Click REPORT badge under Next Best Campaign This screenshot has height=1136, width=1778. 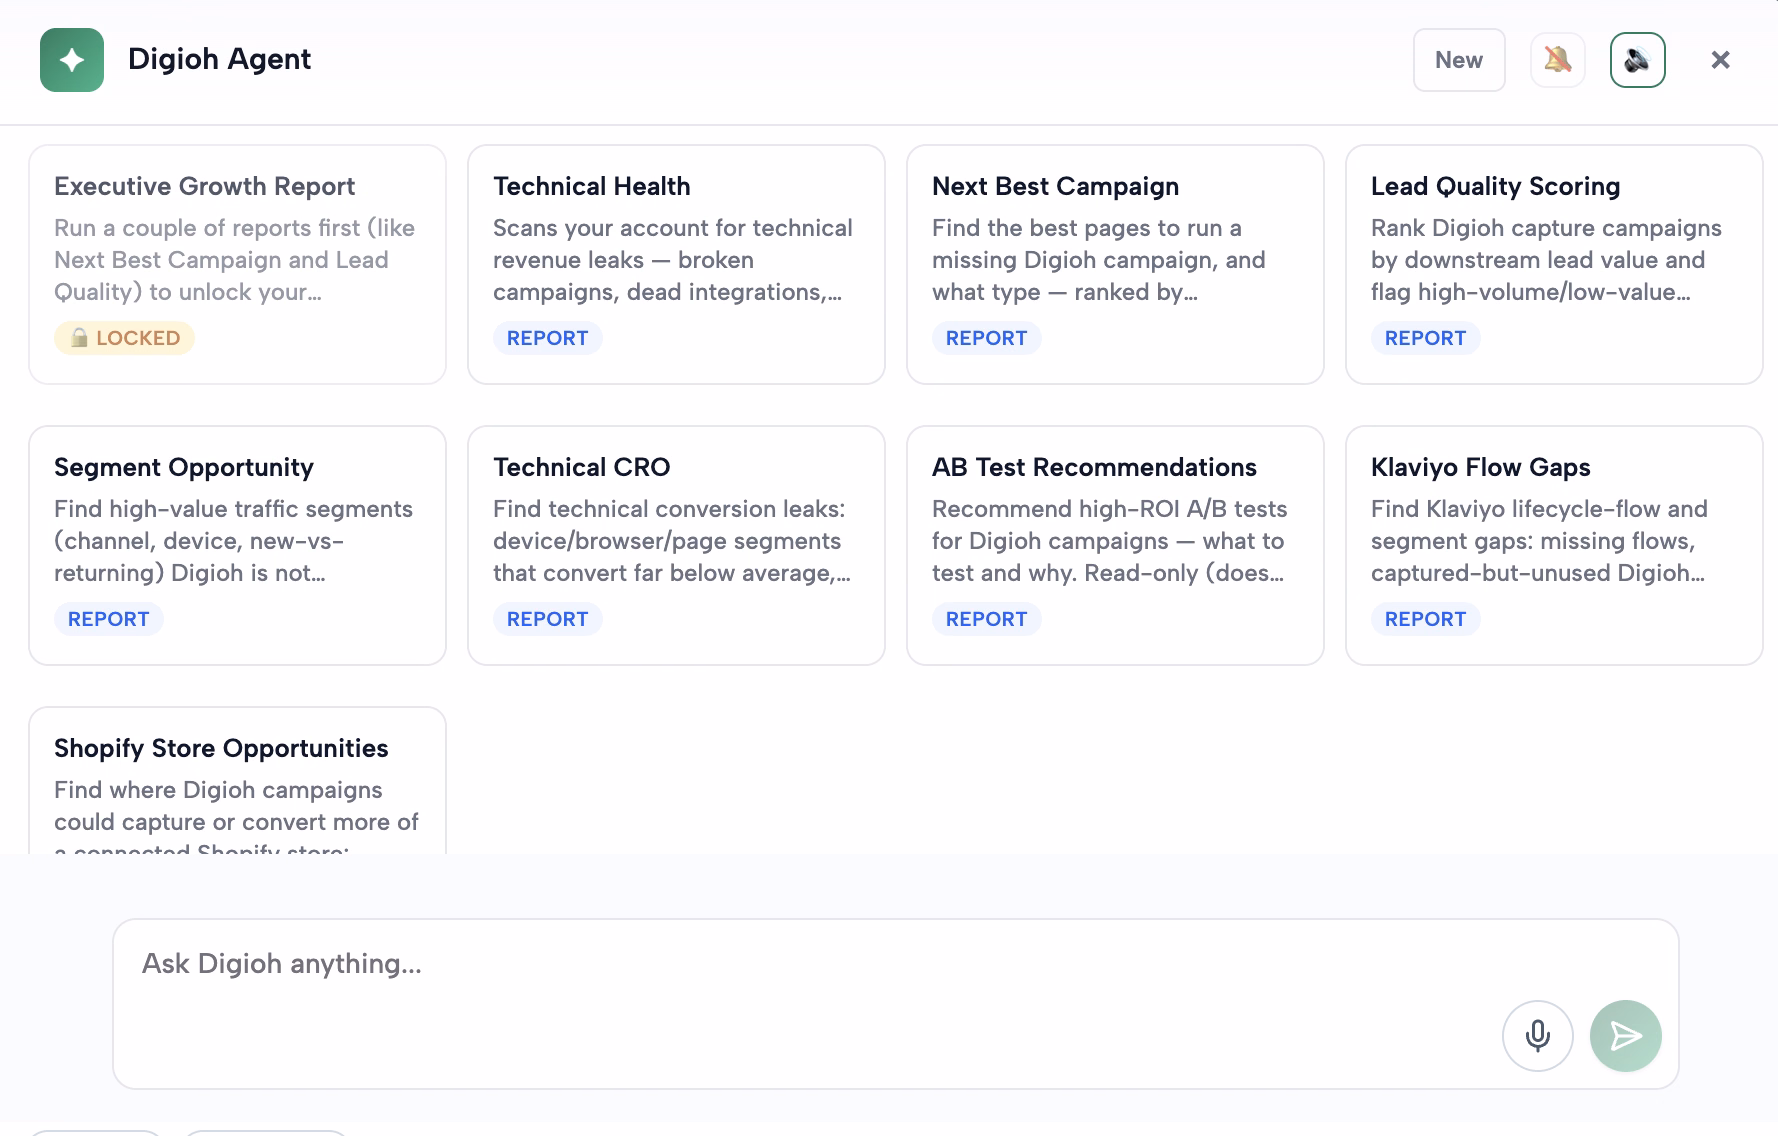[986, 338]
